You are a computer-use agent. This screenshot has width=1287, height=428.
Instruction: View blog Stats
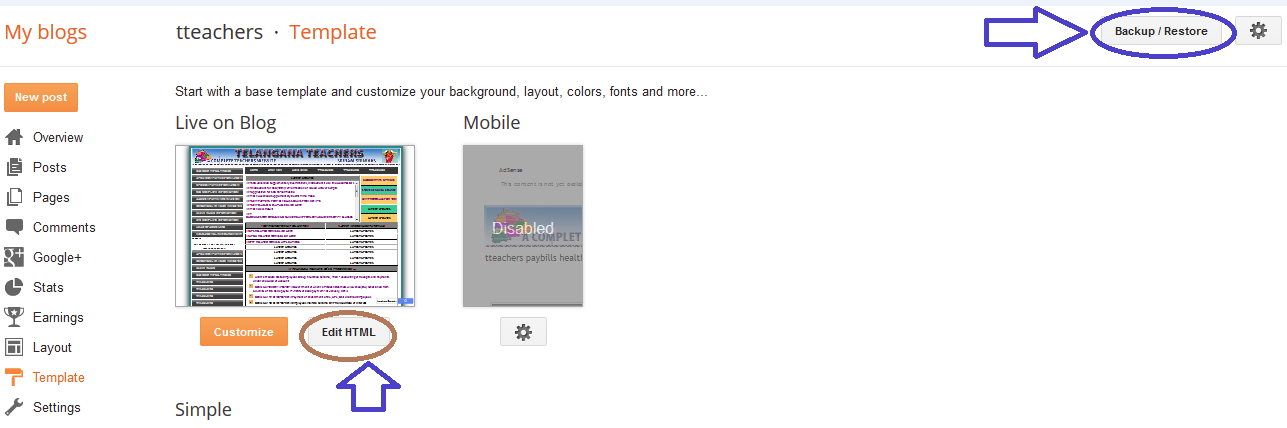[x=48, y=287]
